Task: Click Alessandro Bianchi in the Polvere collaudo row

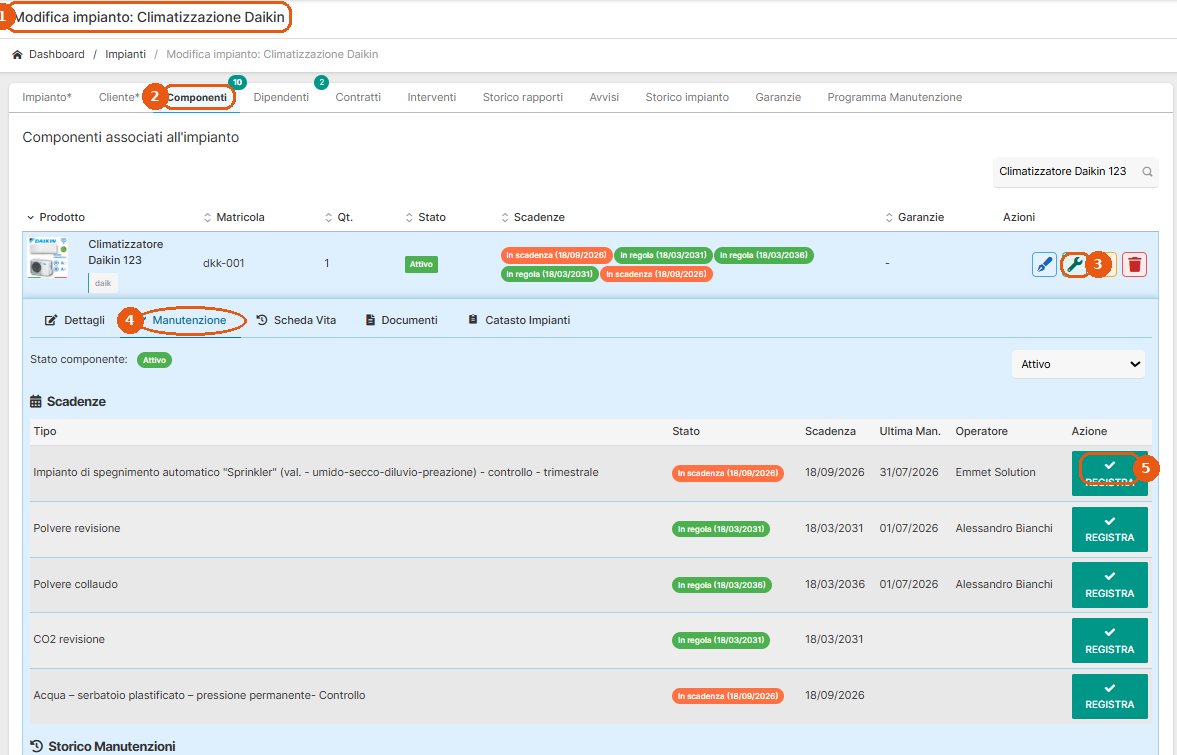Action: click(x=1004, y=585)
